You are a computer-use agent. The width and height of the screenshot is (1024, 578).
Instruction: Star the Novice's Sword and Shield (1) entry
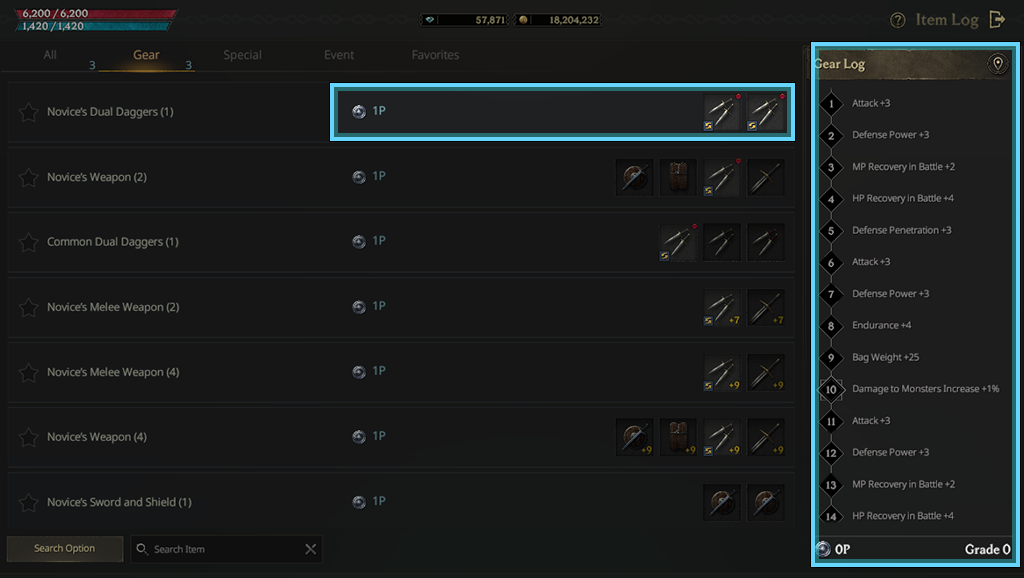[29, 502]
